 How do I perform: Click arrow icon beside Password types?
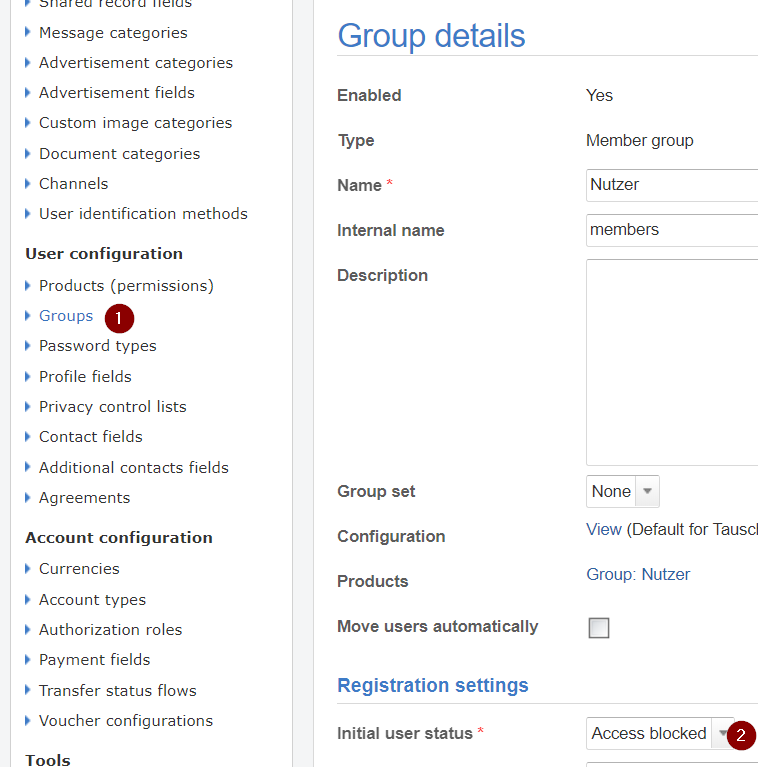click(x=28, y=346)
